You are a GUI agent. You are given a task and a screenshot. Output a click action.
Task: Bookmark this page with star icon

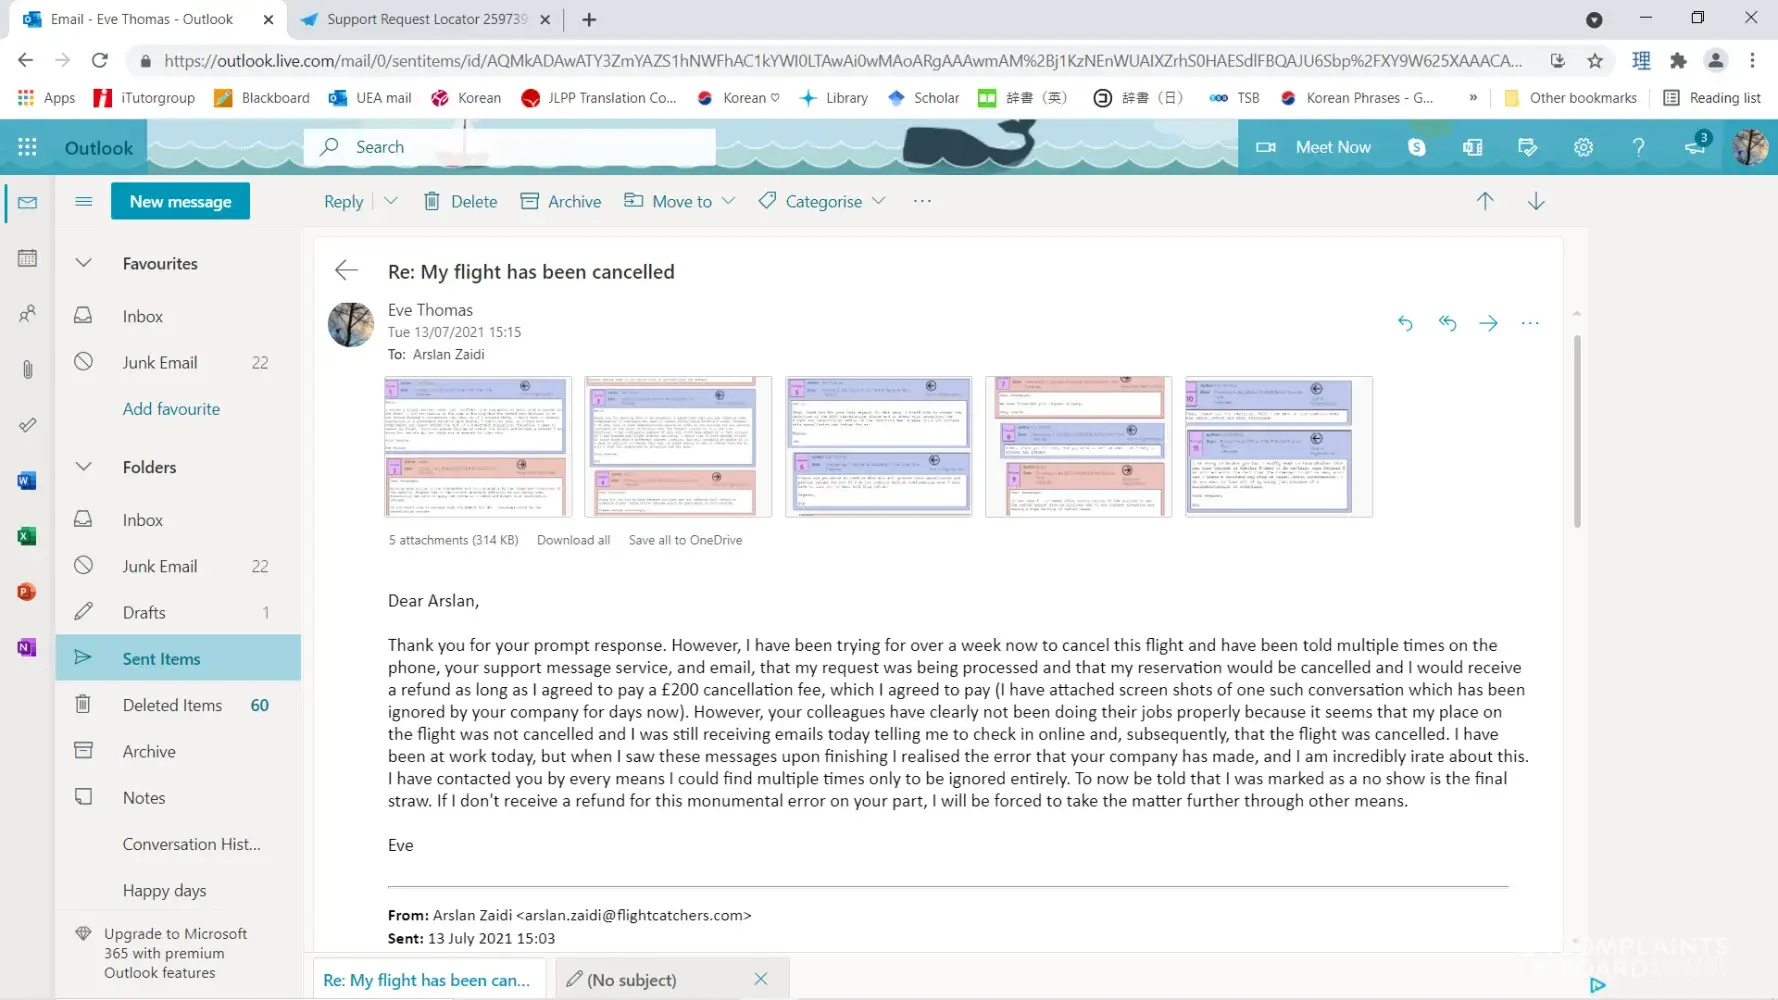(1595, 60)
